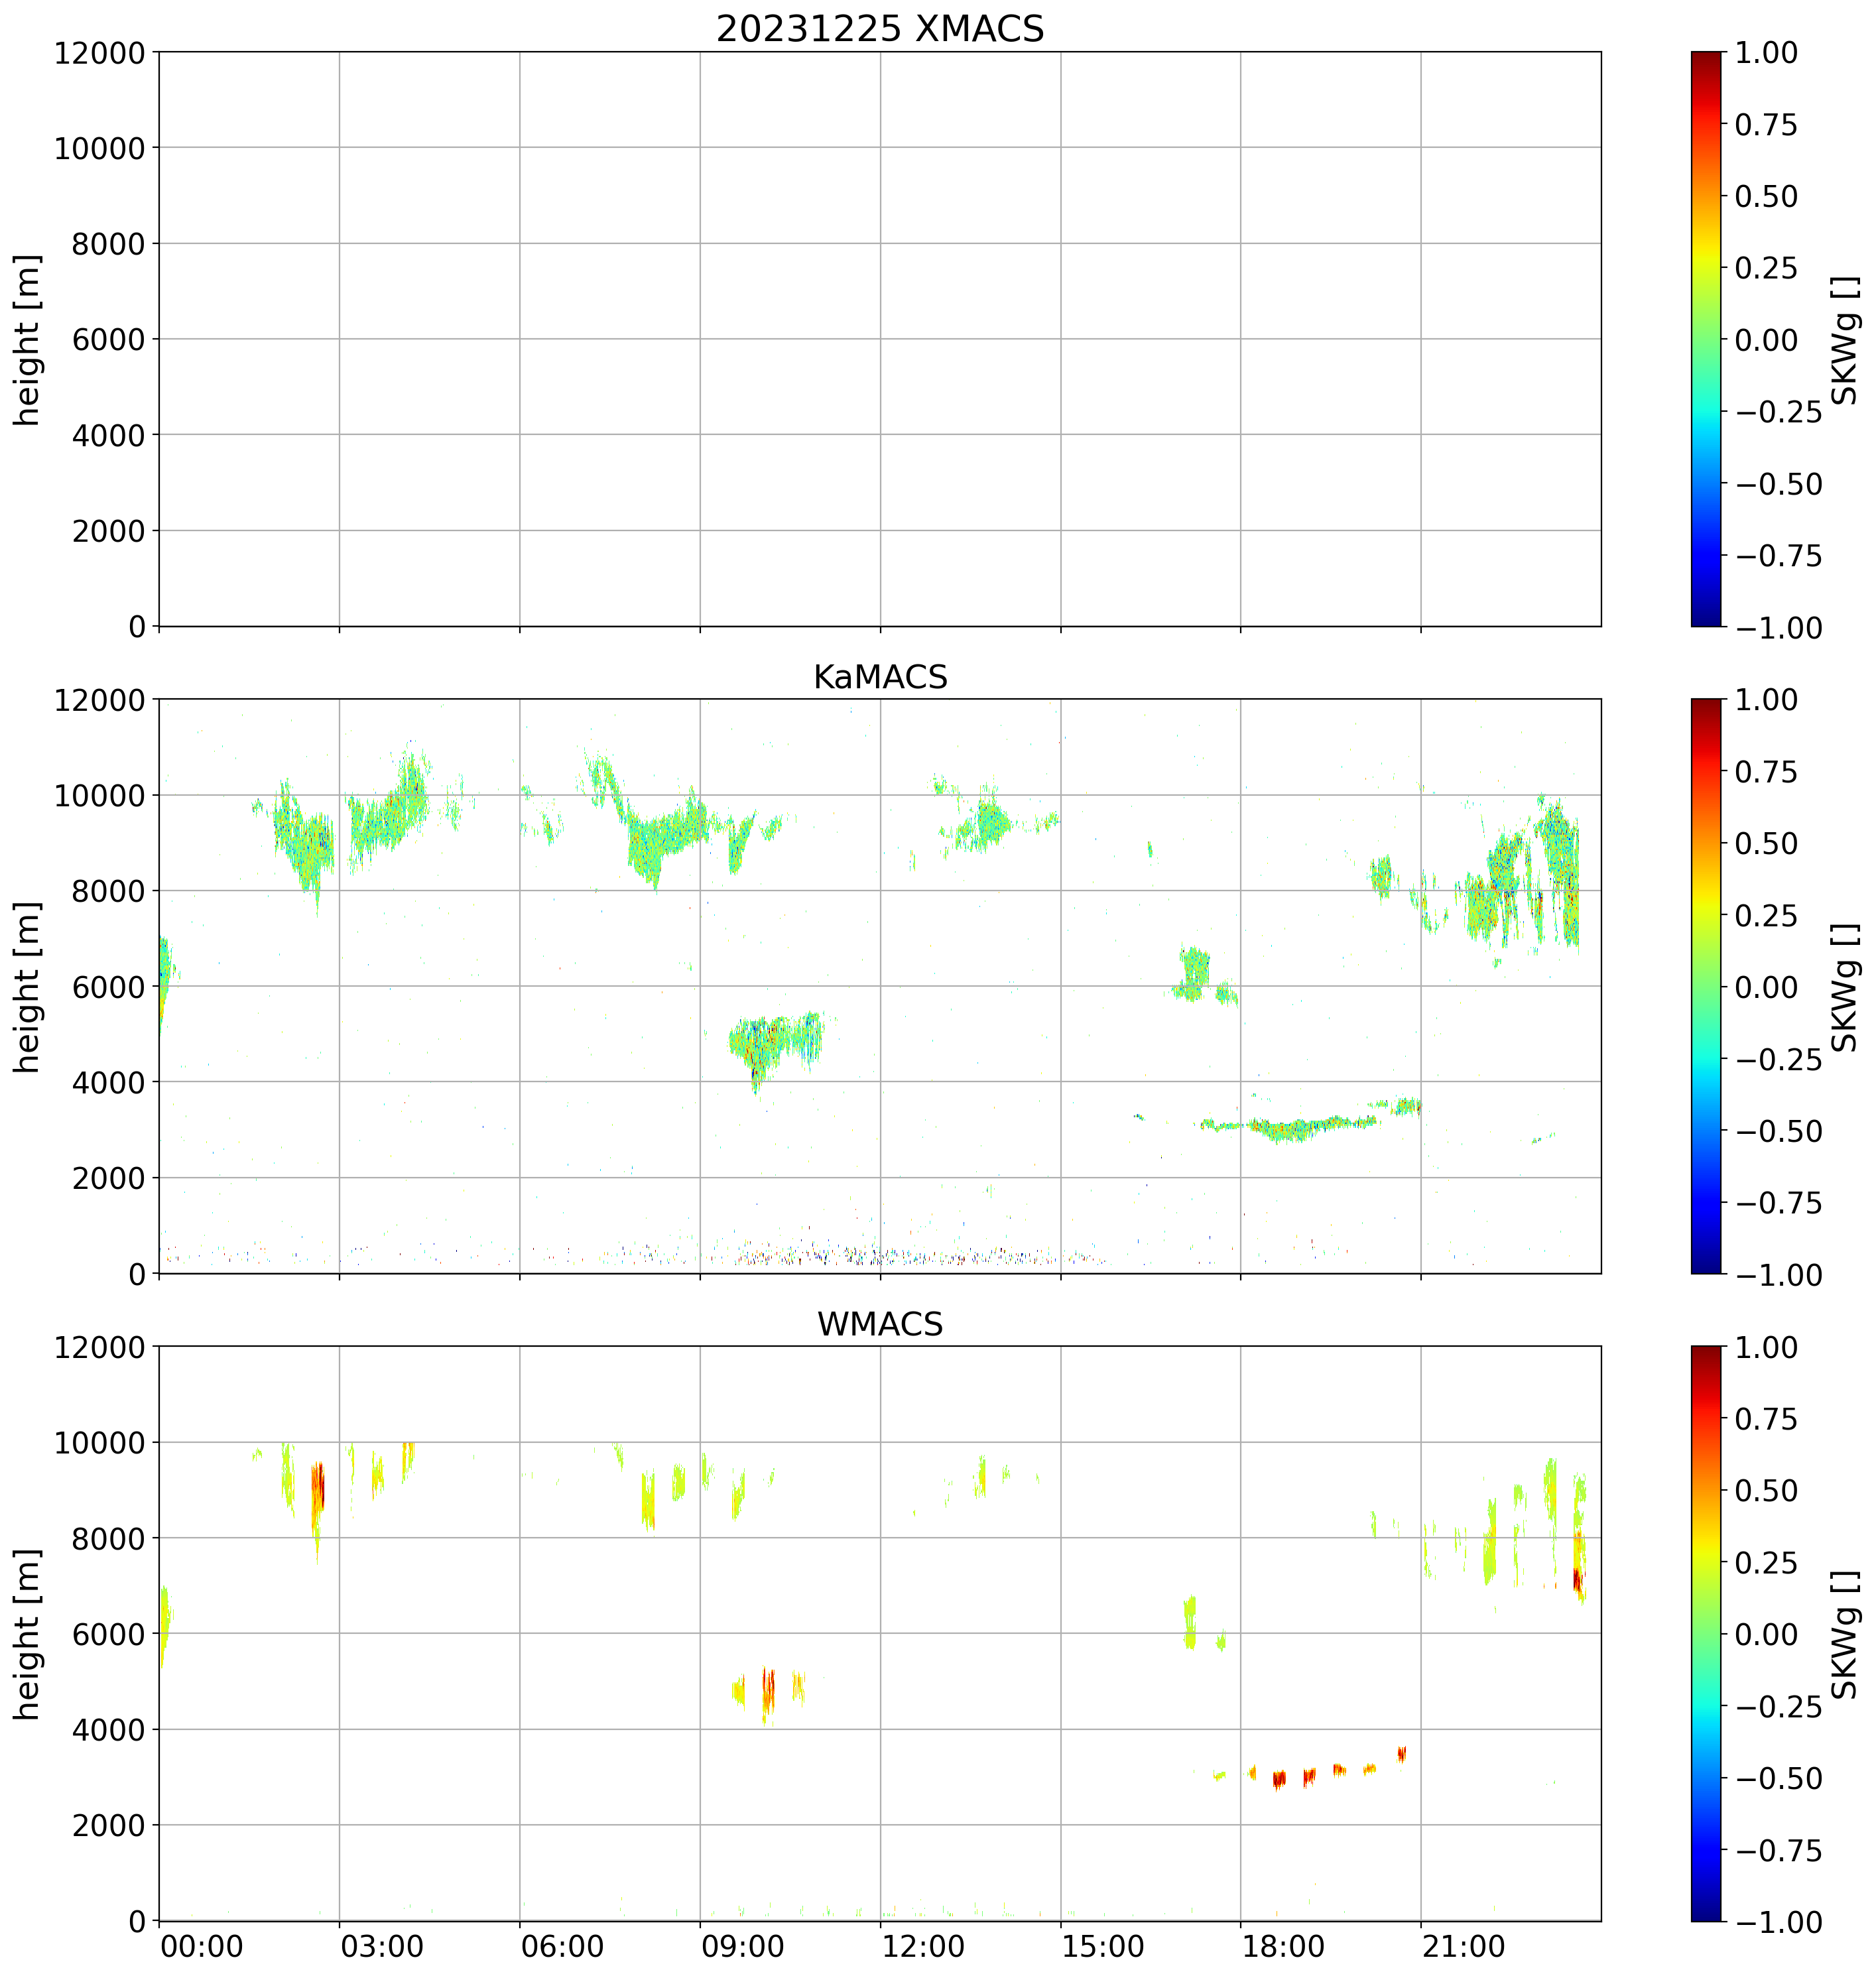Click the 03:00 time axis label

(x=382, y=1947)
